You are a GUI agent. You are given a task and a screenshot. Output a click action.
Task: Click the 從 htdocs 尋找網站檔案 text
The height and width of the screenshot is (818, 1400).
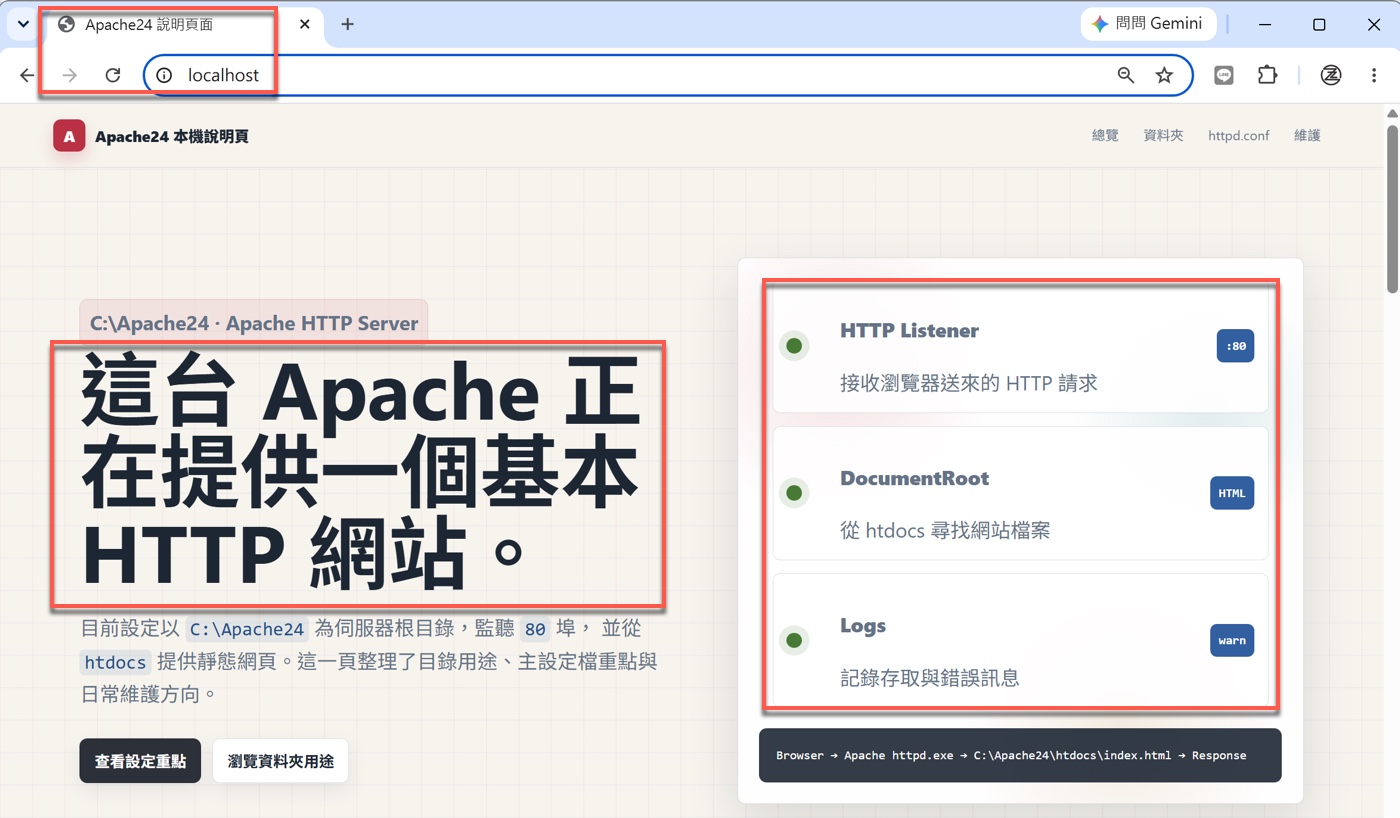945,530
